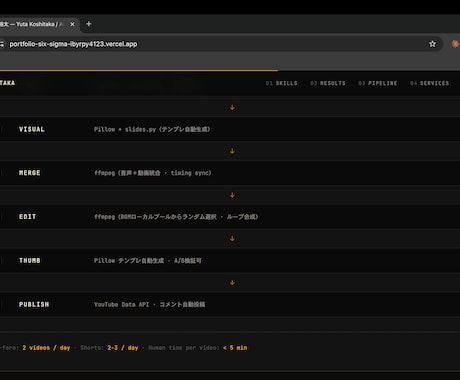The image size is (460, 380).
Task: View site information icon in address bar
Action: point(2,44)
